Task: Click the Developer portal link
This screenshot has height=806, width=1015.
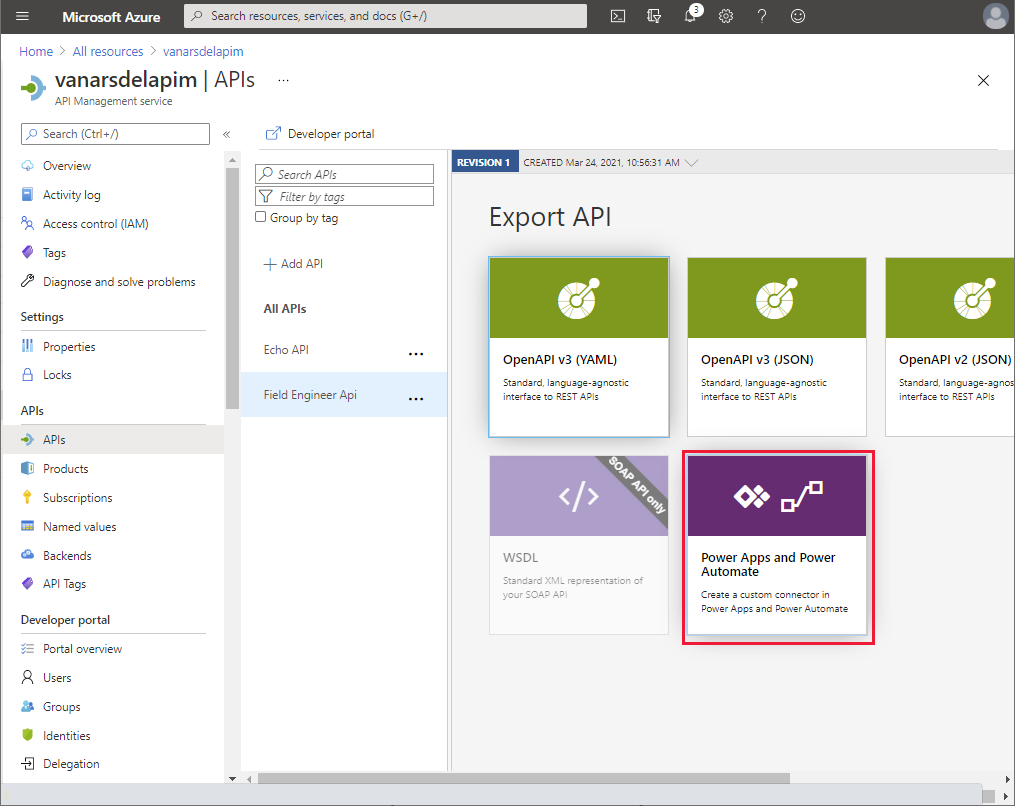Action: [x=320, y=134]
